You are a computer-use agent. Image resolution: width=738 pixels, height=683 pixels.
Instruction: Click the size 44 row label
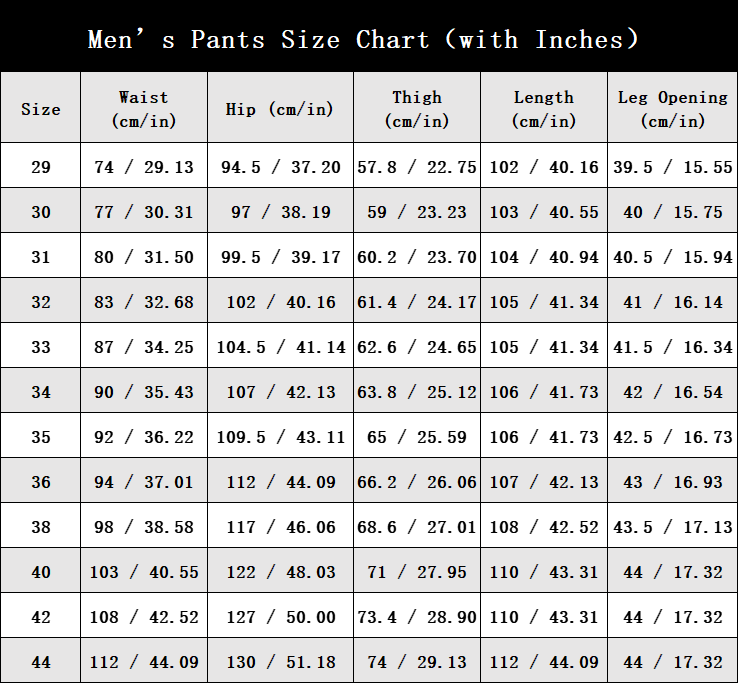click(41, 662)
